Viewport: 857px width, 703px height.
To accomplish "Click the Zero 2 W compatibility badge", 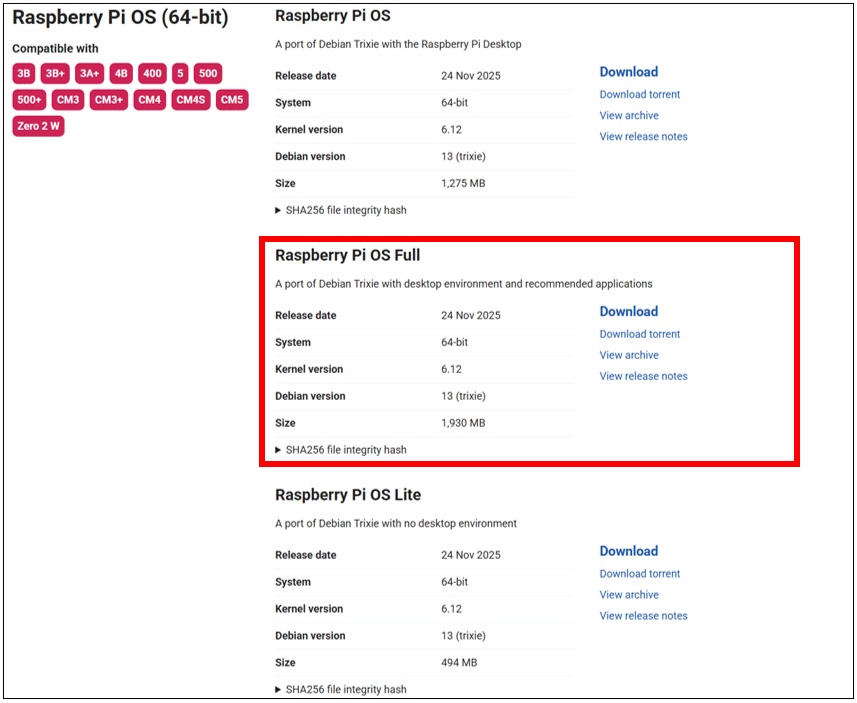I will pyautogui.click(x=38, y=126).
